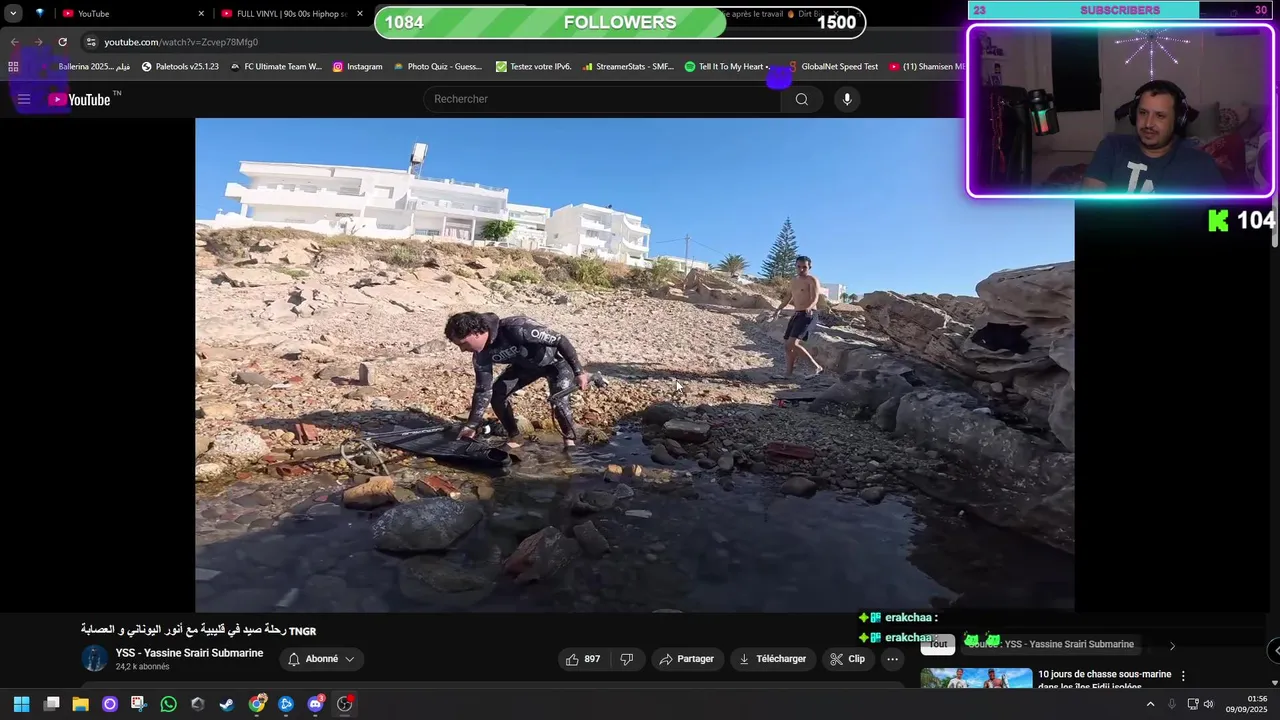Open the bookmarks apps grid icon
The width and height of the screenshot is (1280, 720).
pos(13,67)
